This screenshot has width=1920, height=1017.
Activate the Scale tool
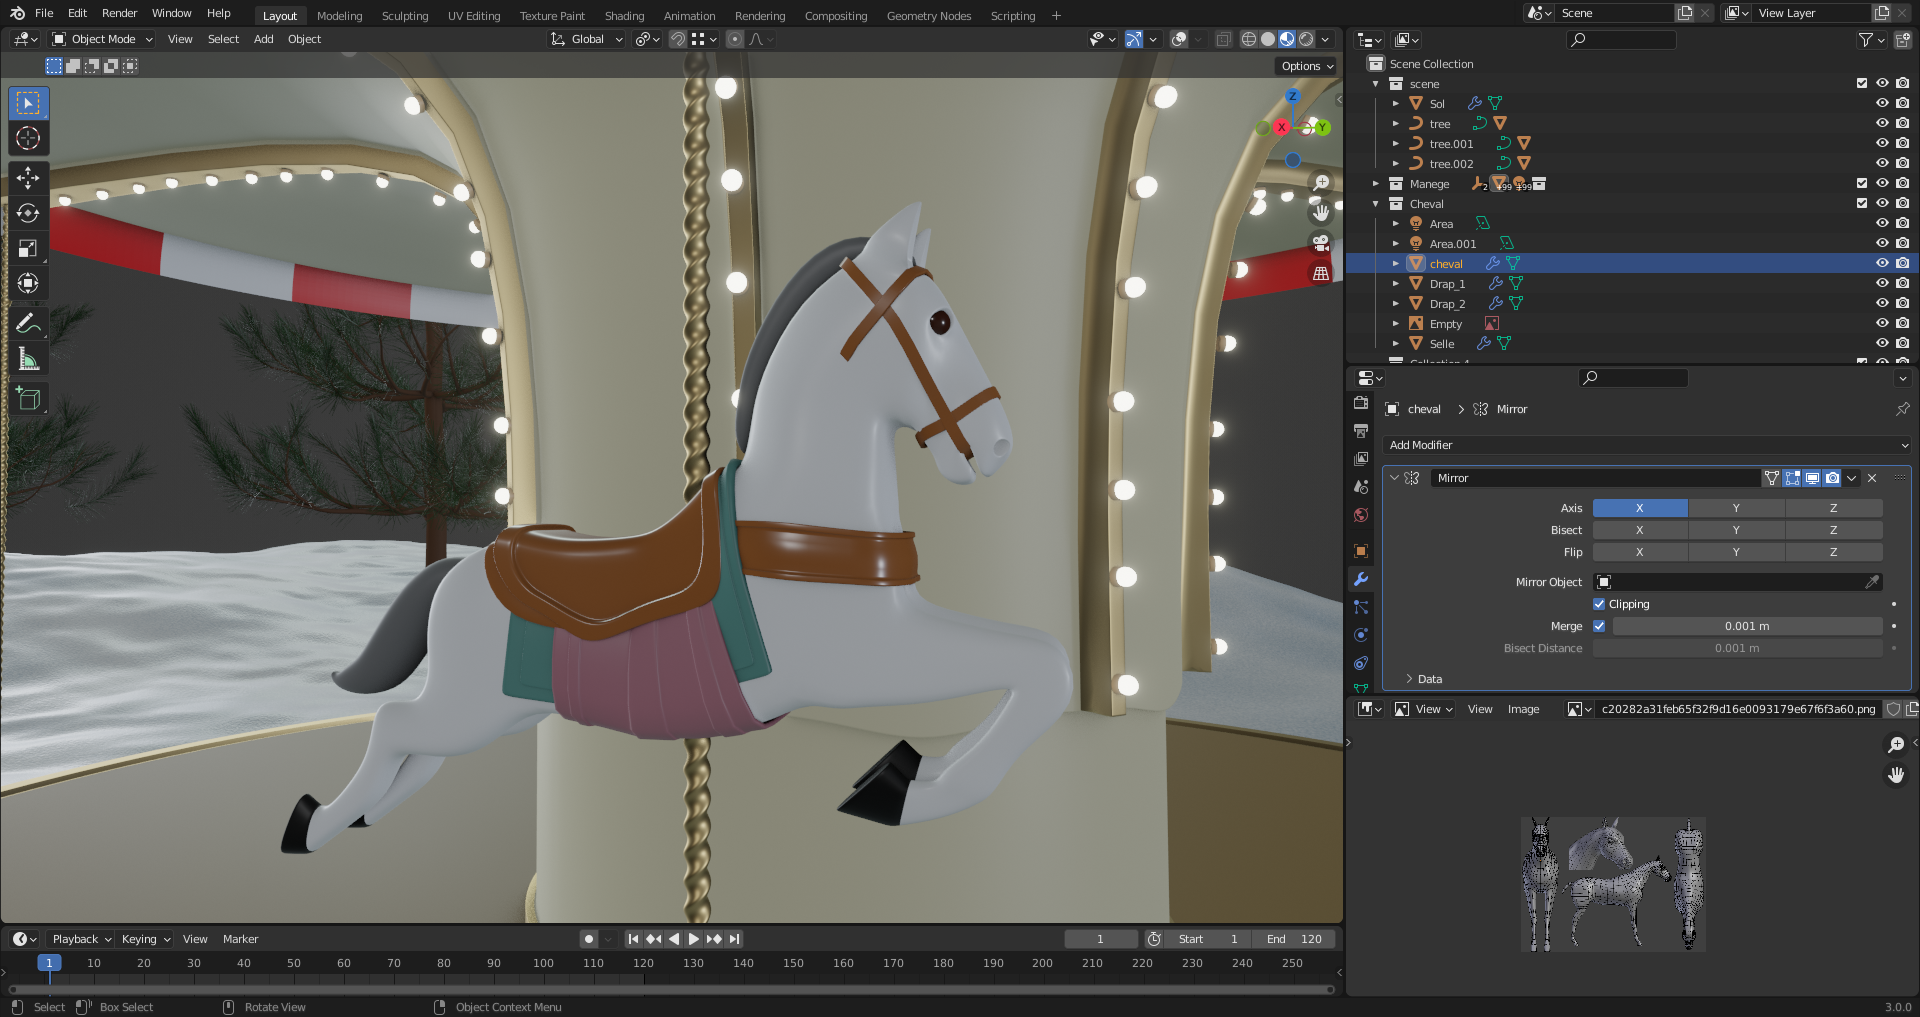(28, 248)
